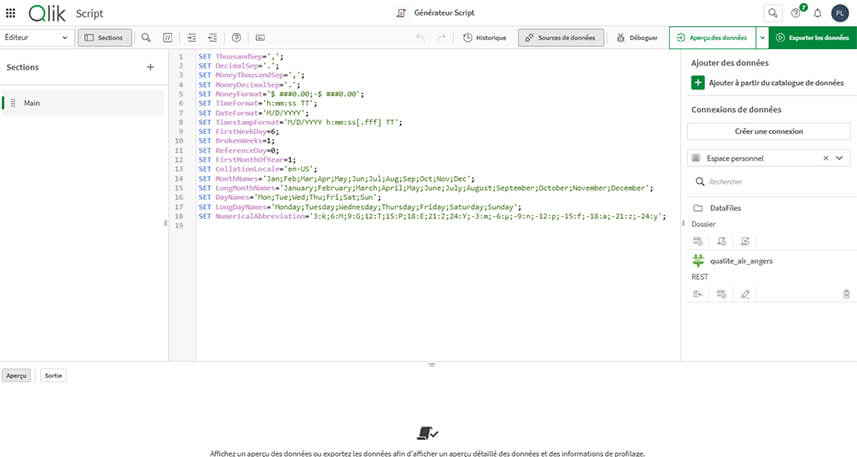Toggle the Sources de données panel
The width and height of the screenshot is (857, 457).
(x=560, y=37)
